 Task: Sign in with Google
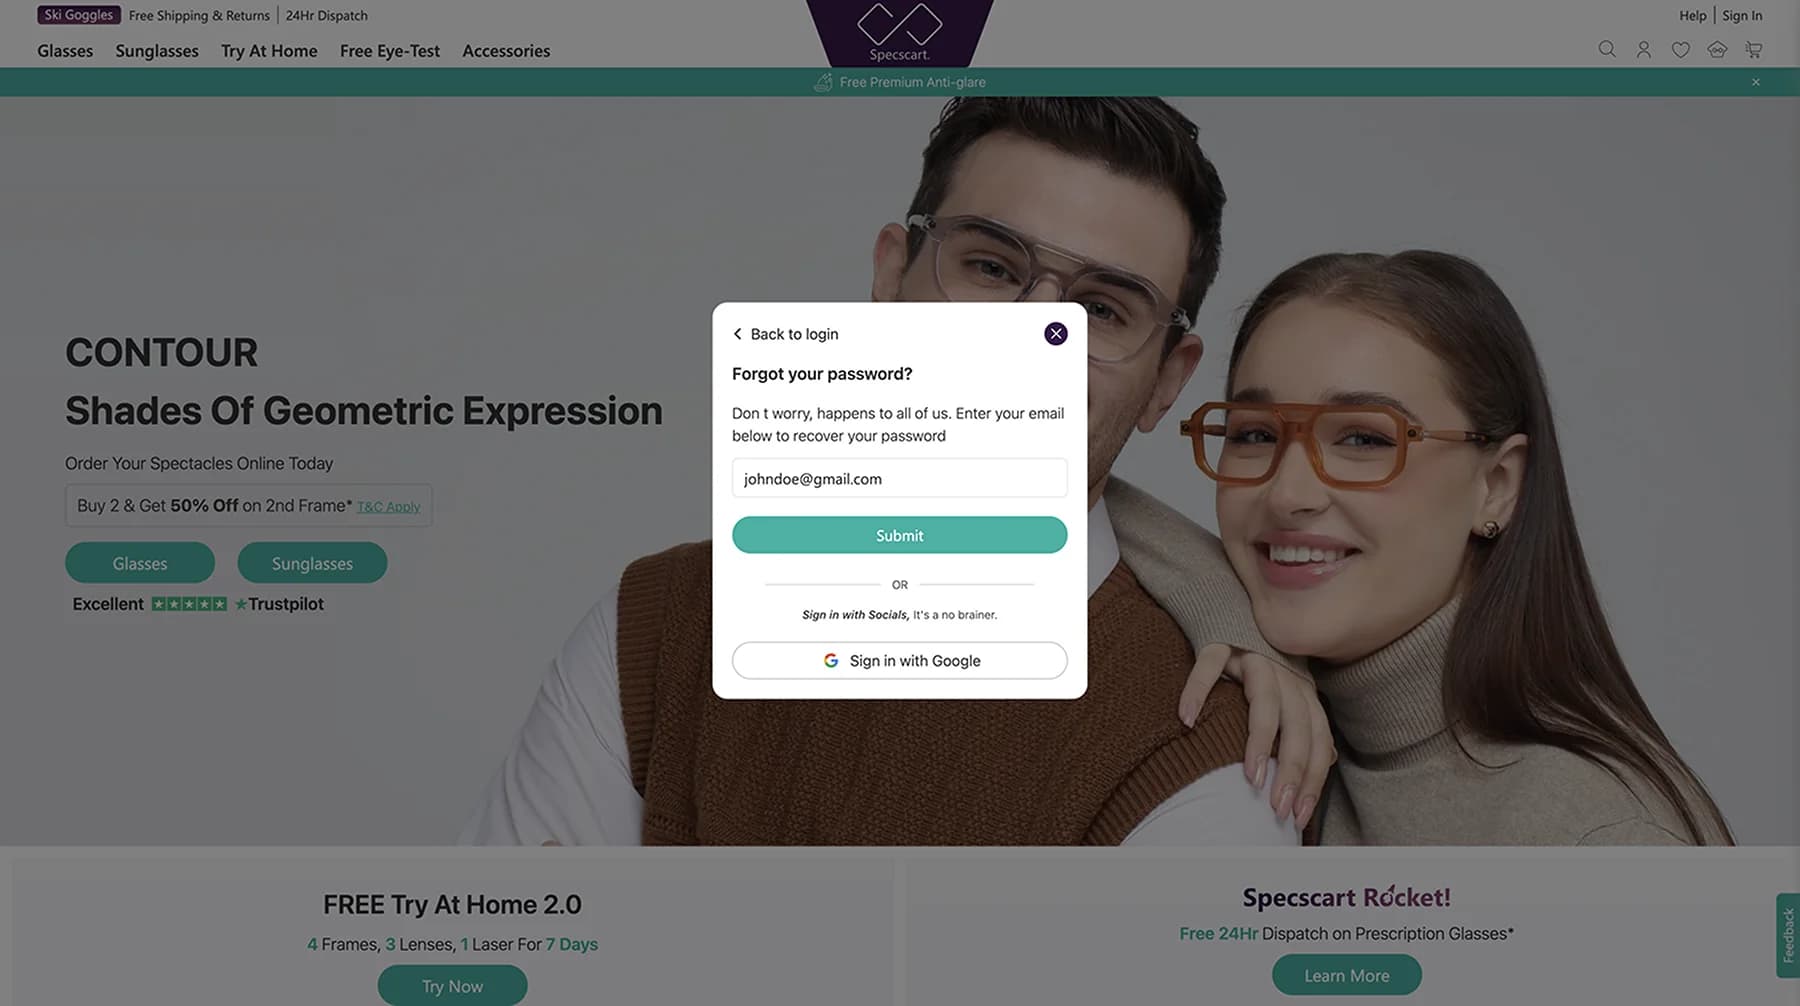point(899,660)
